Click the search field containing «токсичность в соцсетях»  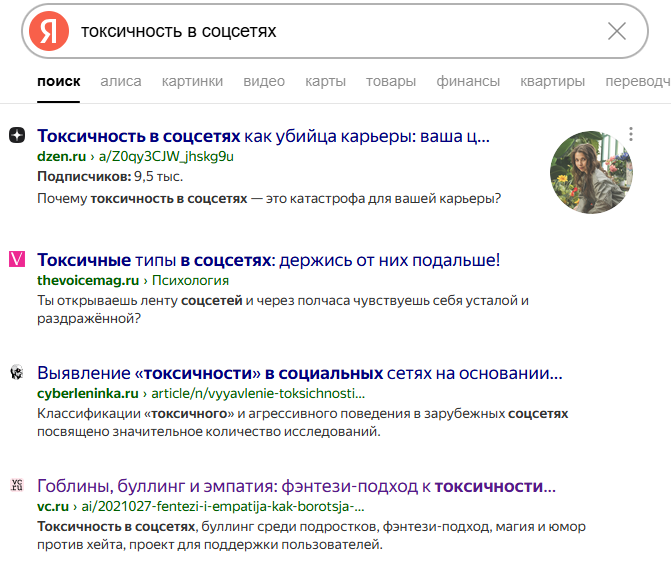pos(335,31)
